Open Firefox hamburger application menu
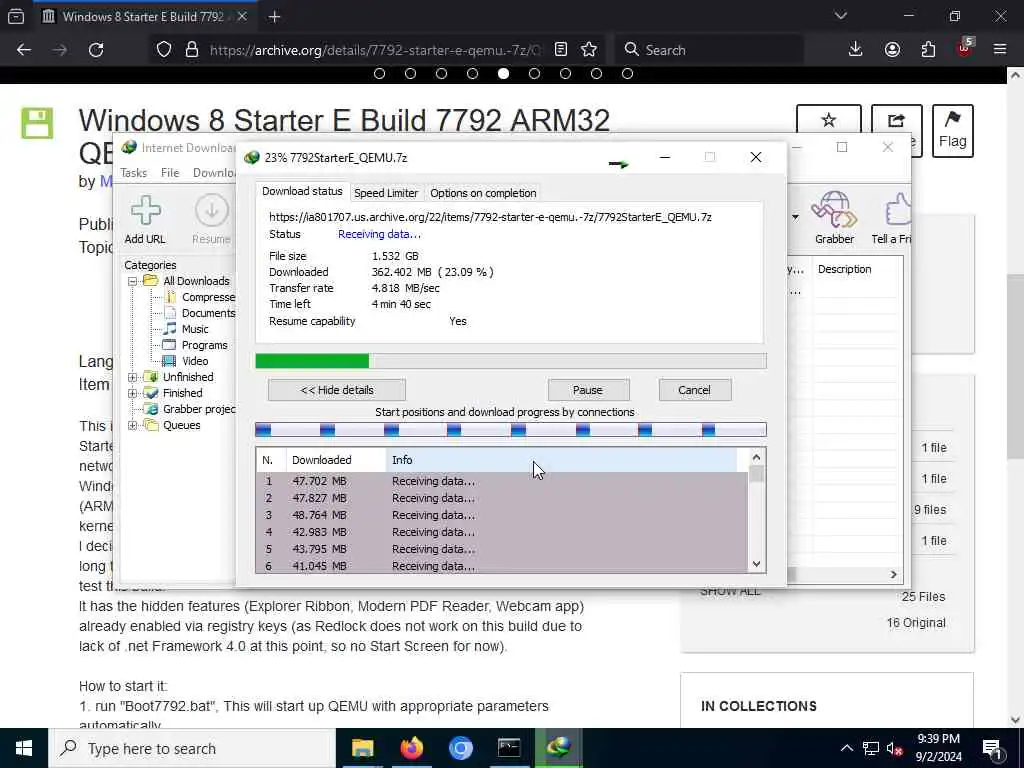 [1000, 50]
